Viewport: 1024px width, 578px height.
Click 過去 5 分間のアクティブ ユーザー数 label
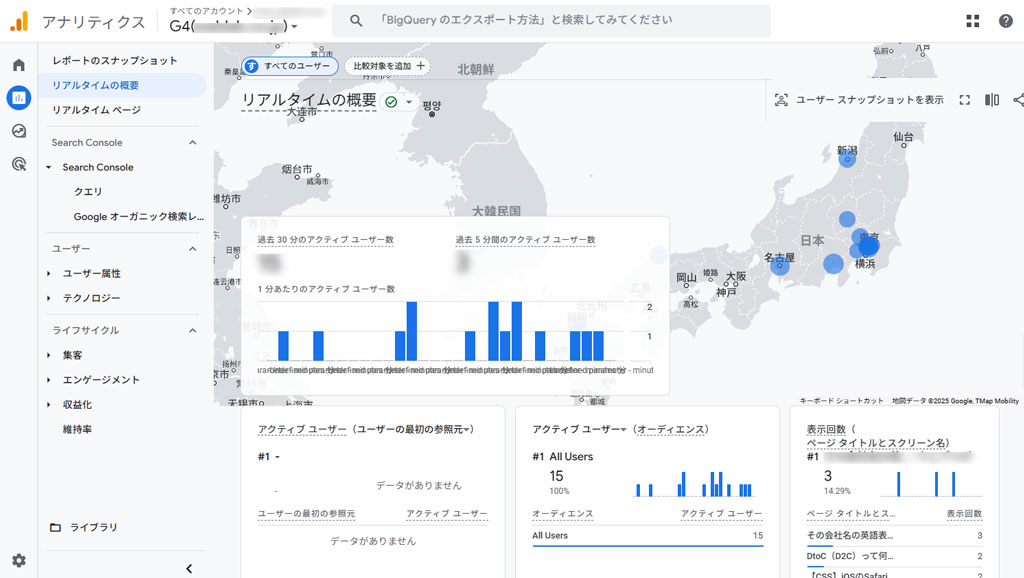pos(525,240)
